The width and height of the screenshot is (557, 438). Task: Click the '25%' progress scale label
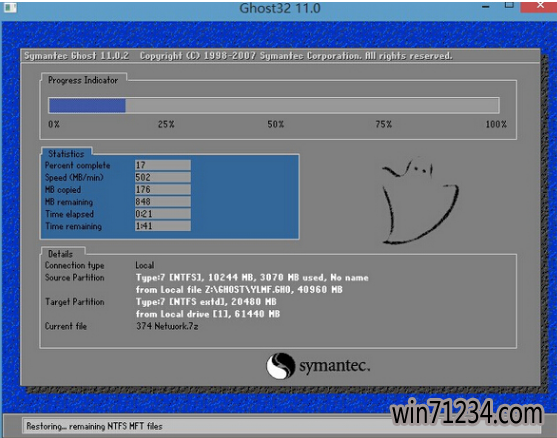(166, 124)
